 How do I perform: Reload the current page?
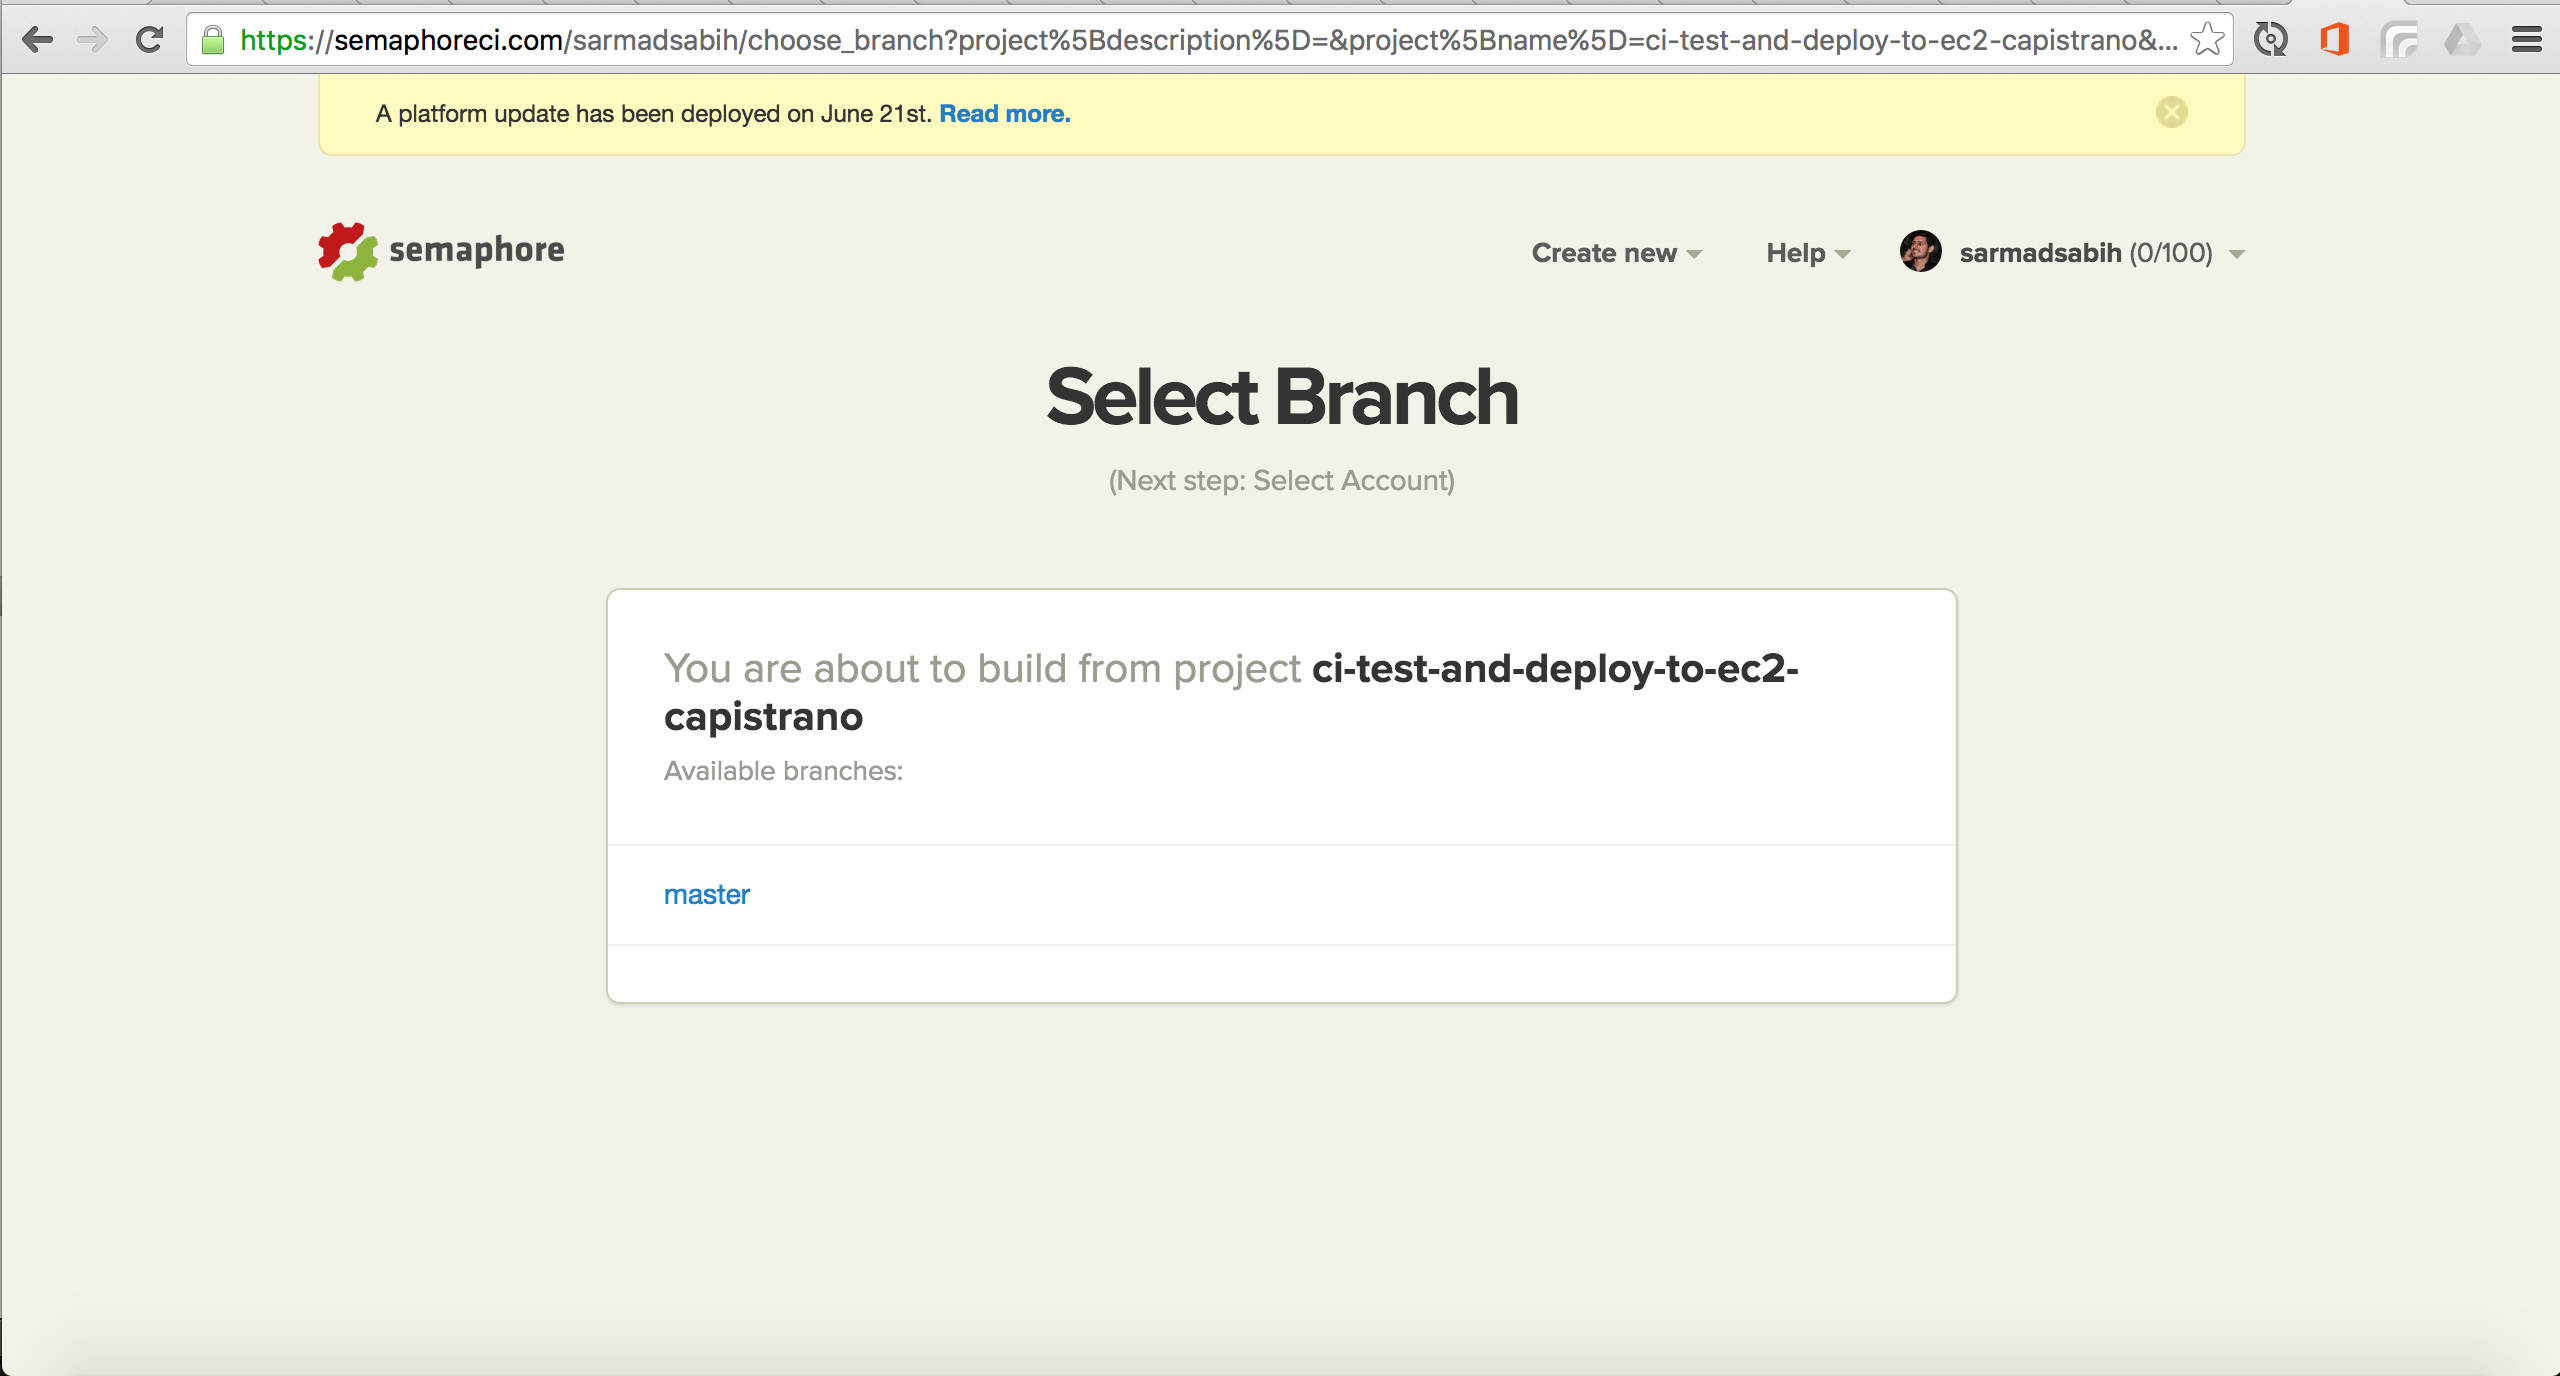pos(150,40)
